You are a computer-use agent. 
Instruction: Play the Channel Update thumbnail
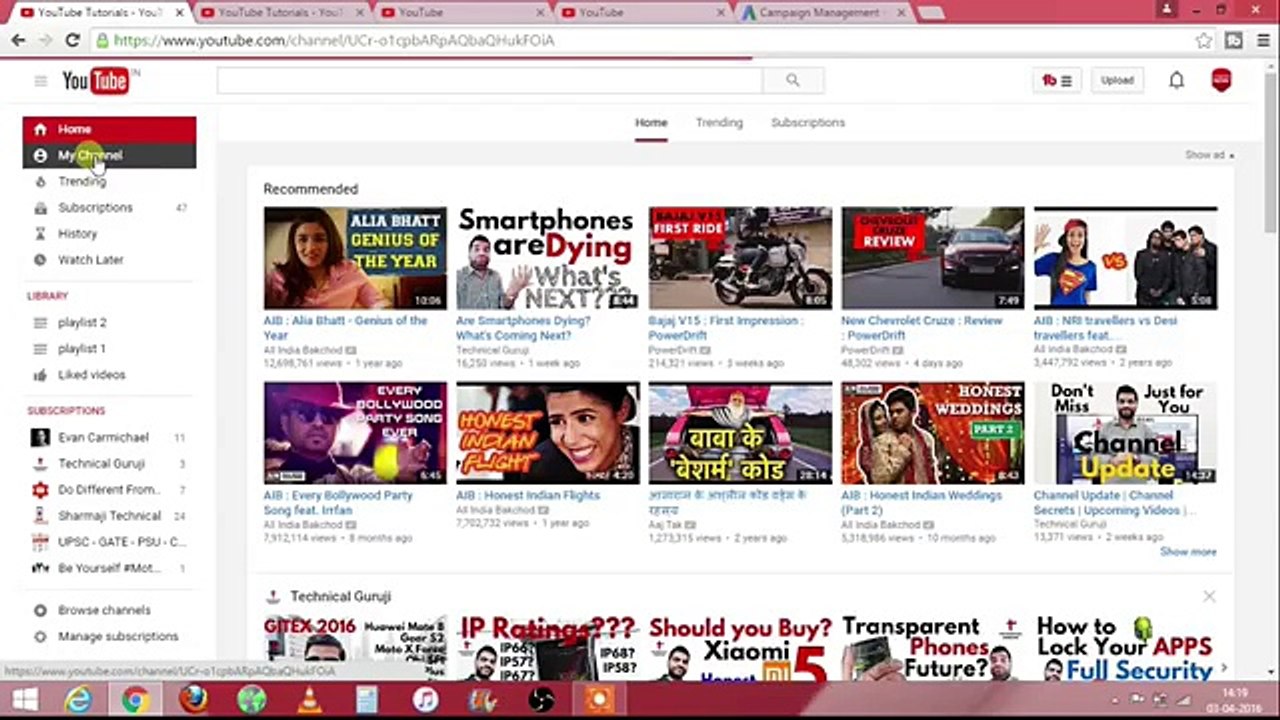(1125, 433)
